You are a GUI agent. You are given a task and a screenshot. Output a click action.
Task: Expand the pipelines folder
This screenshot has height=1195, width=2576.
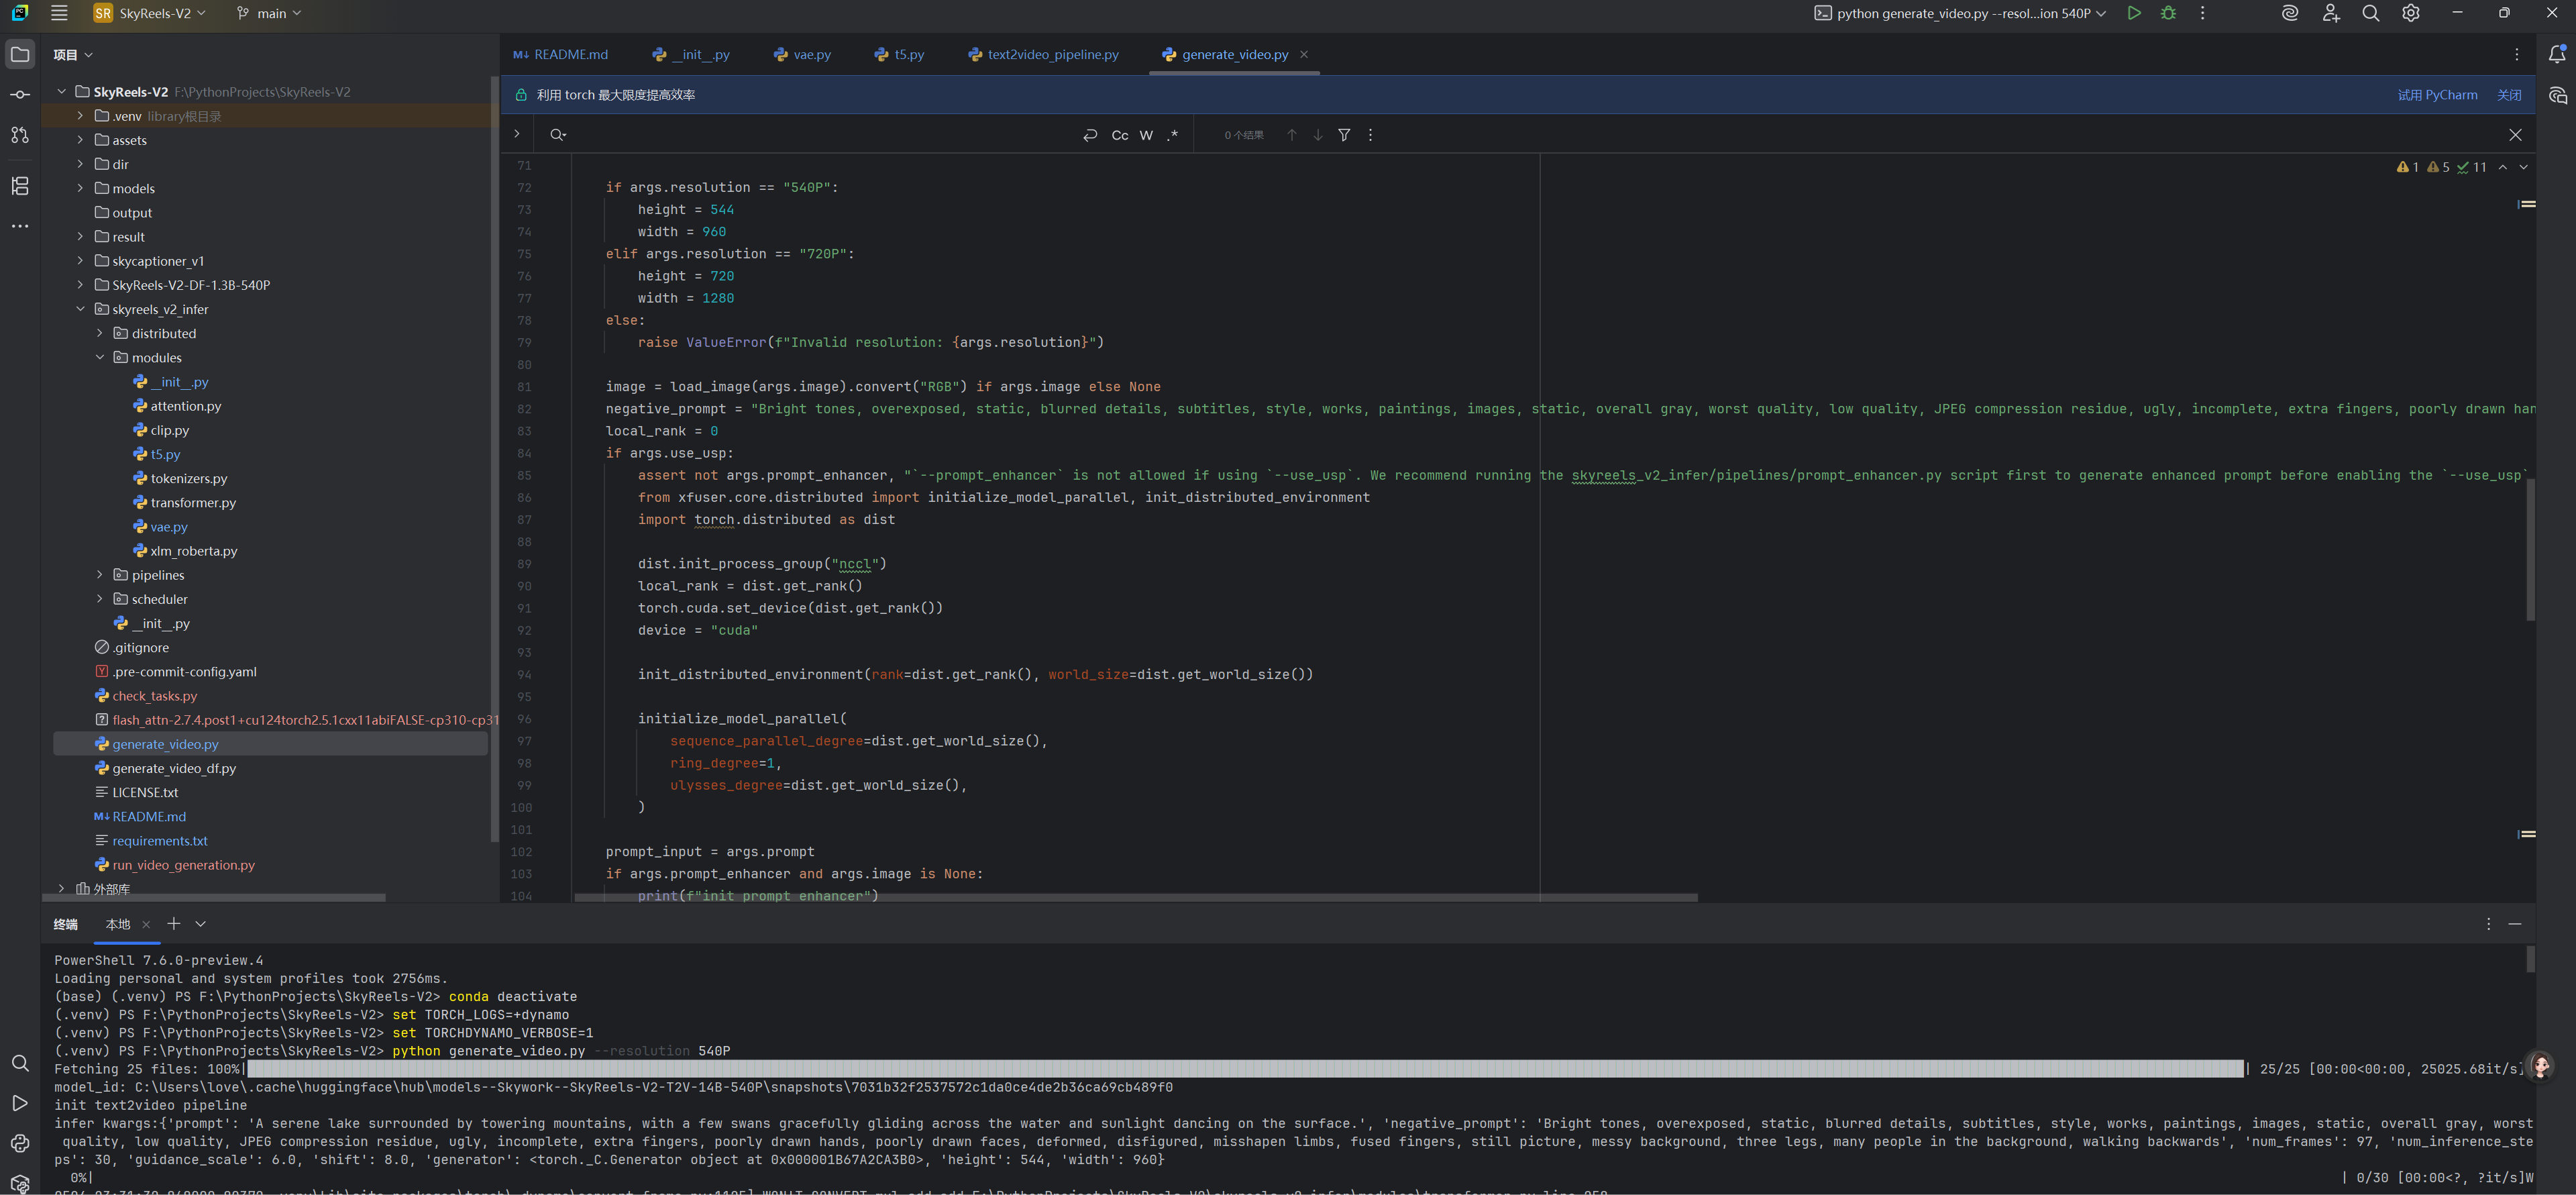coord(100,575)
